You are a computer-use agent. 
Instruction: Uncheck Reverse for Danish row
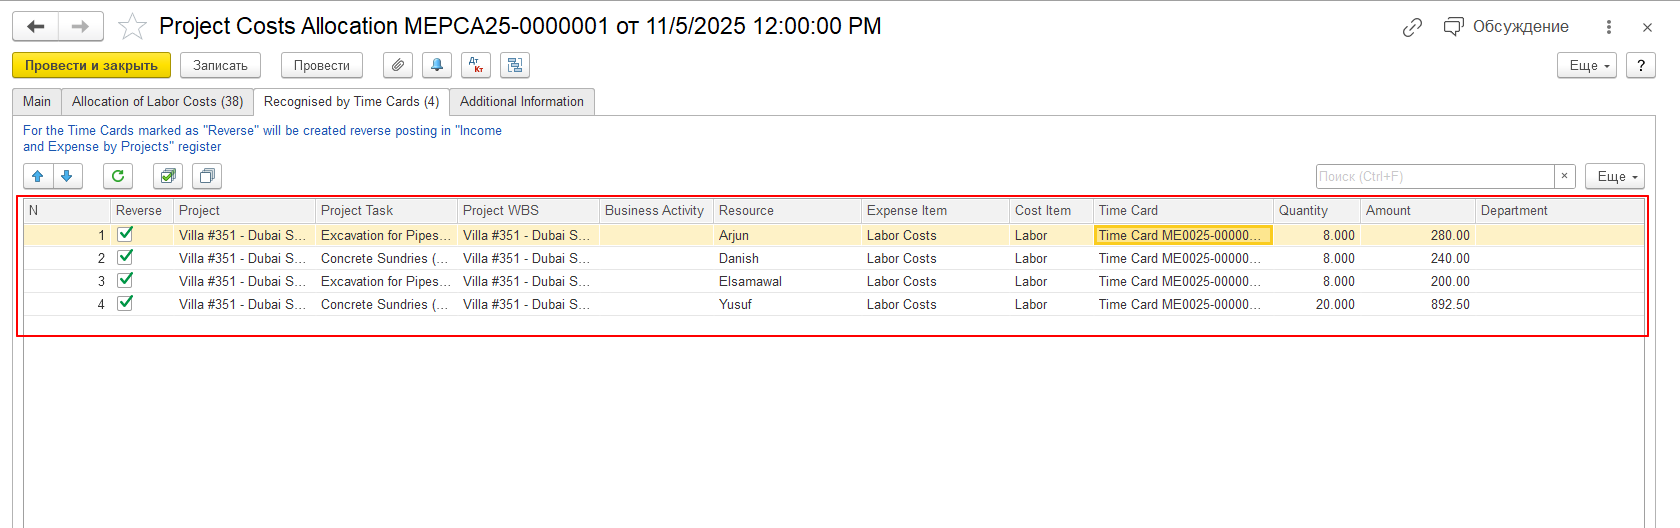coord(125,257)
